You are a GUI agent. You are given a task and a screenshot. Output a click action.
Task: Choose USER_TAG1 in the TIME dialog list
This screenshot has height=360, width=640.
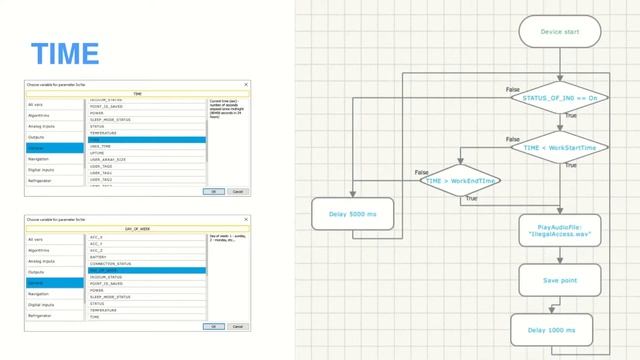pos(147,173)
